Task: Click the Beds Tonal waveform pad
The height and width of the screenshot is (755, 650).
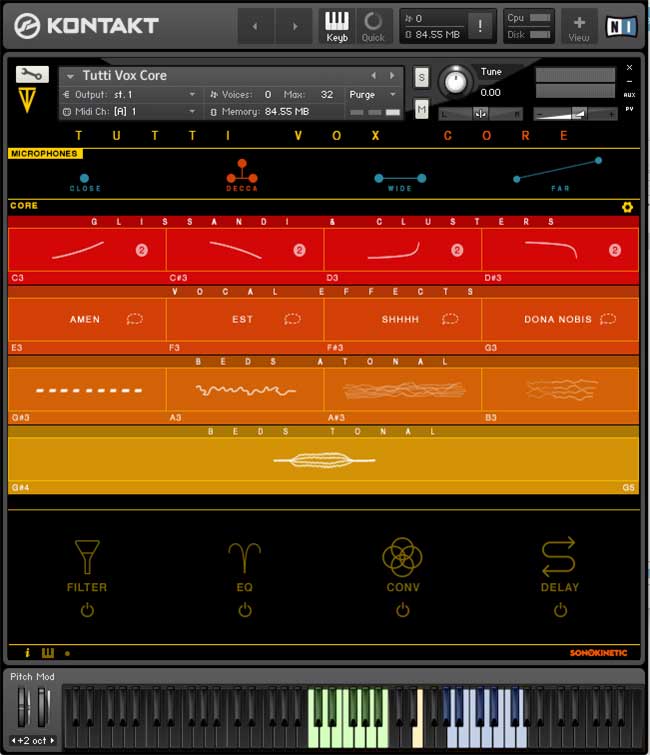Action: (323, 460)
